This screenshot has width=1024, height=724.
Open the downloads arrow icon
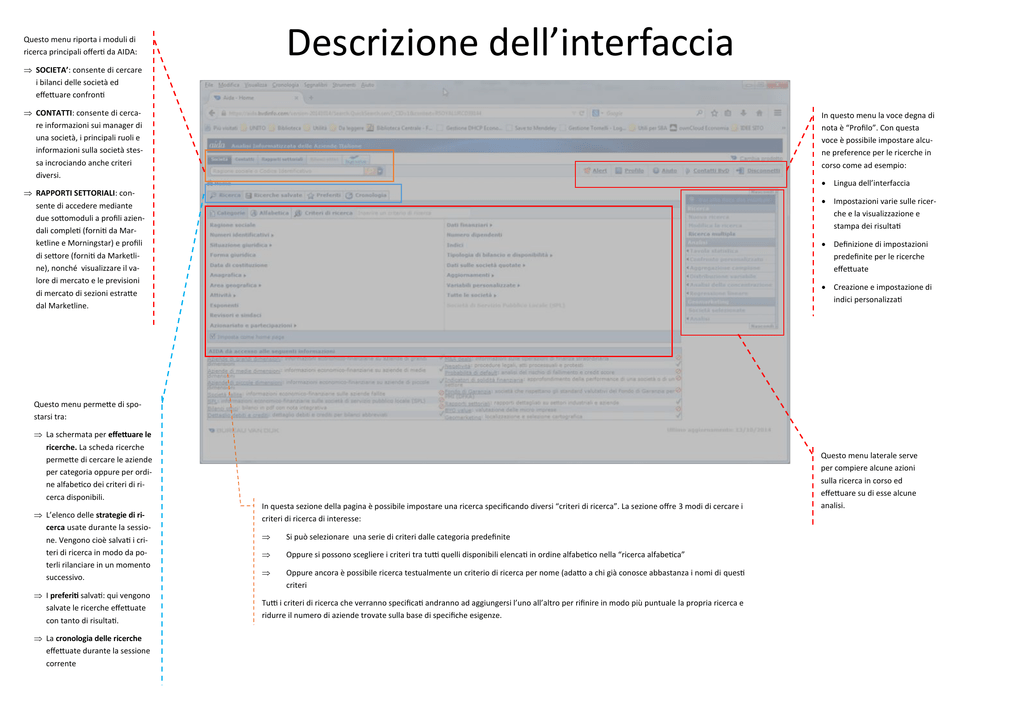tap(743, 113)
